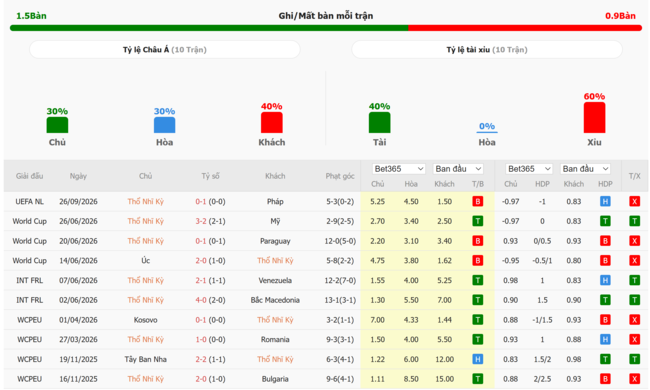Expand the second Bet365 handicap dropdown

[529, 169]
